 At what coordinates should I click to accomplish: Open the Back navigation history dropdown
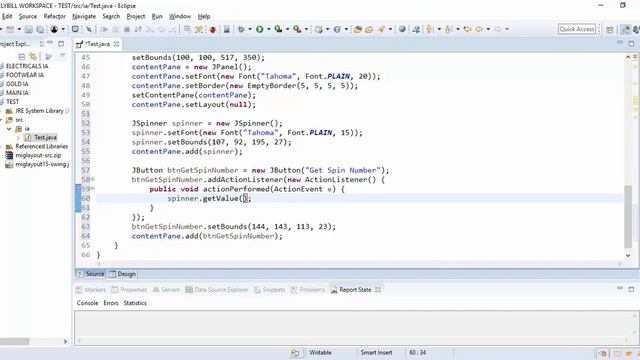488,29
